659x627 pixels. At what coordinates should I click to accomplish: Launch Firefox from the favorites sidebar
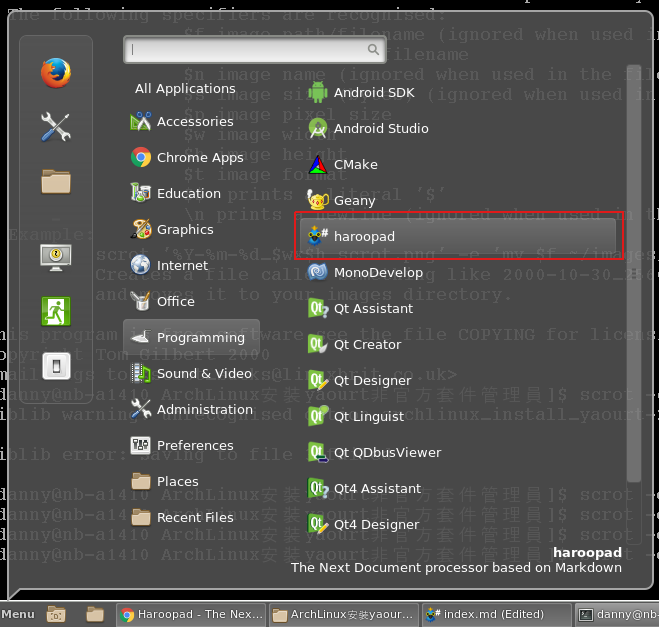pyautogui.click(x=55, y=73)
